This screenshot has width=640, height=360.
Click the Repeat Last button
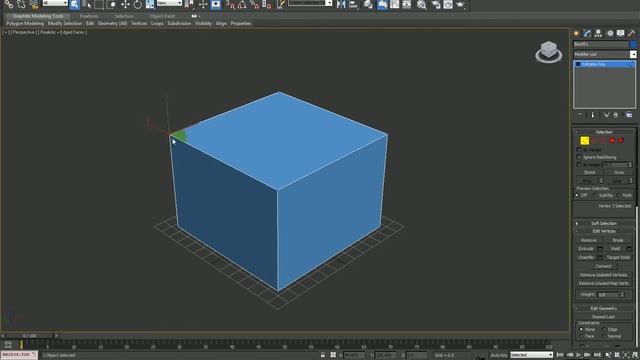tap(603, 317)
